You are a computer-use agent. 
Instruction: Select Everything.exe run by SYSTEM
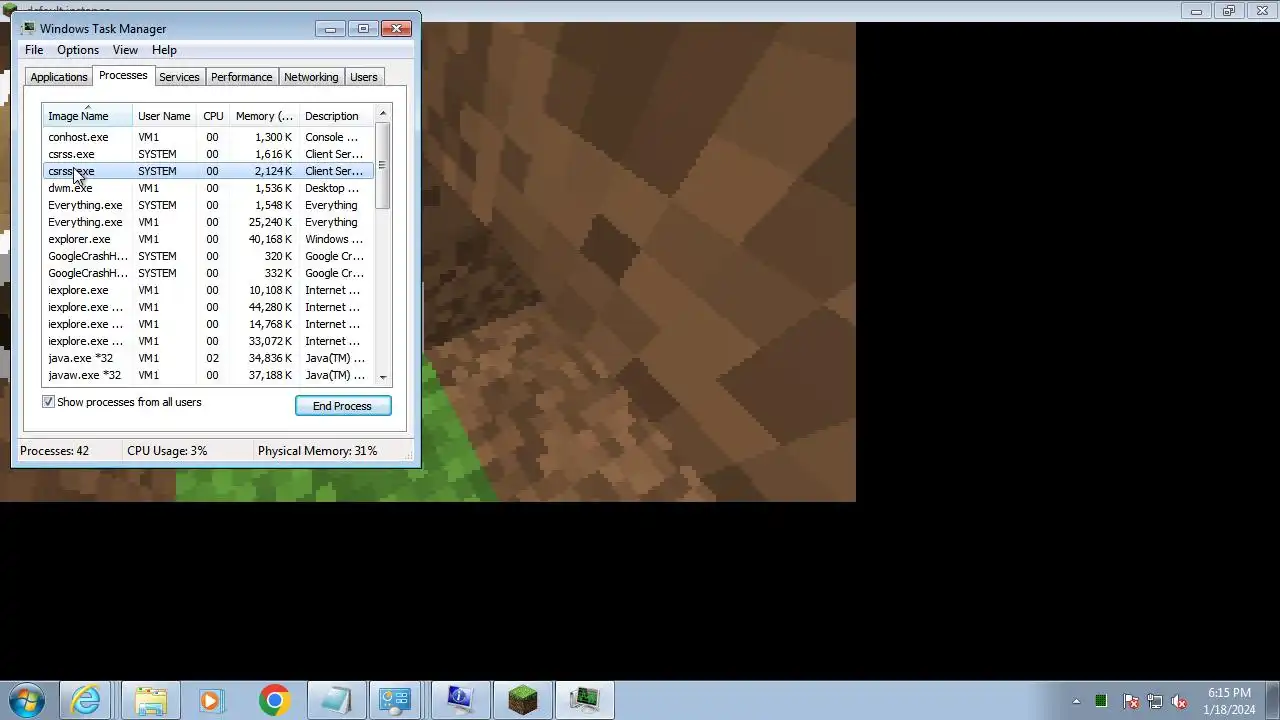pyautogui.click(x=208, y=205)
